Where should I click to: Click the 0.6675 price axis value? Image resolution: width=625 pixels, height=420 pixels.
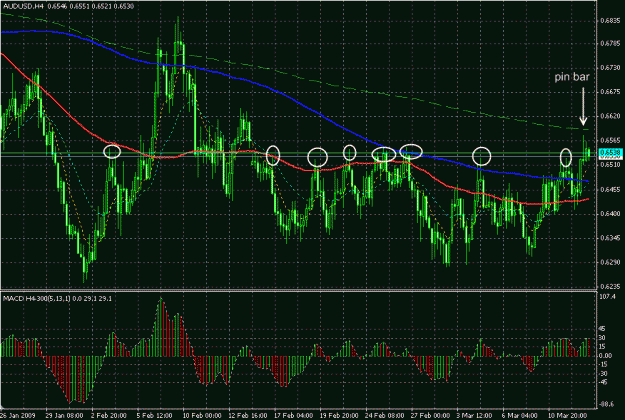610,92
